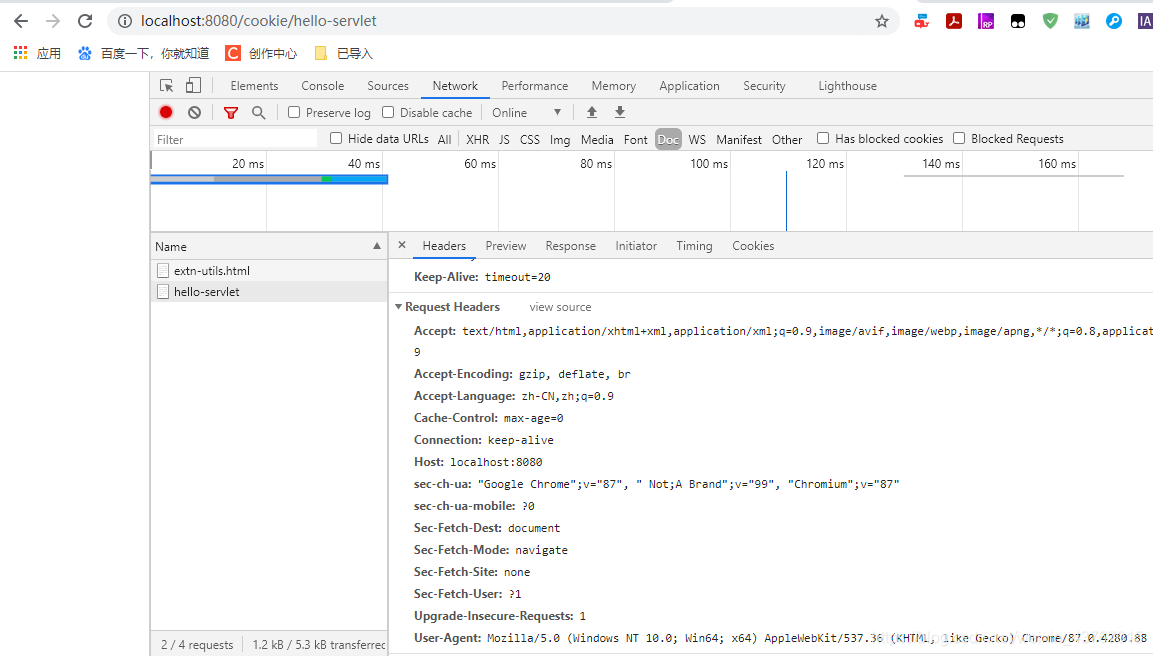Screen dimensions: 1153x656
Task: Open the Adobe Acrobat extension icon
Action: coord(954,21)
